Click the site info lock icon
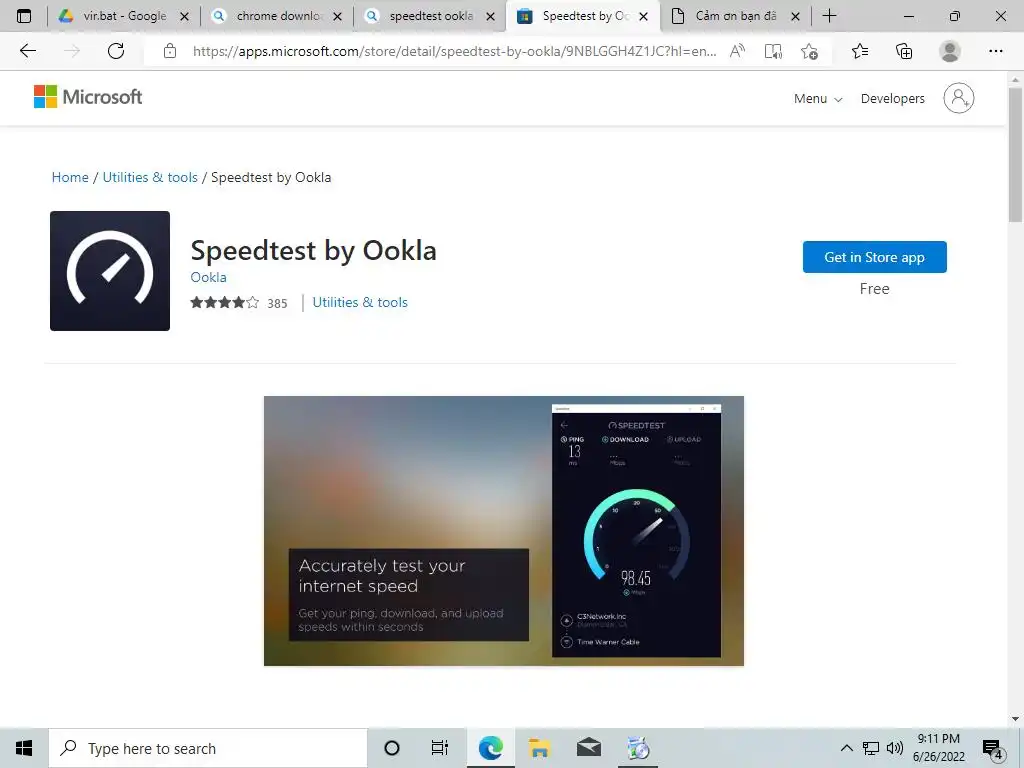 pyautogui.click(x=170, y=51)
